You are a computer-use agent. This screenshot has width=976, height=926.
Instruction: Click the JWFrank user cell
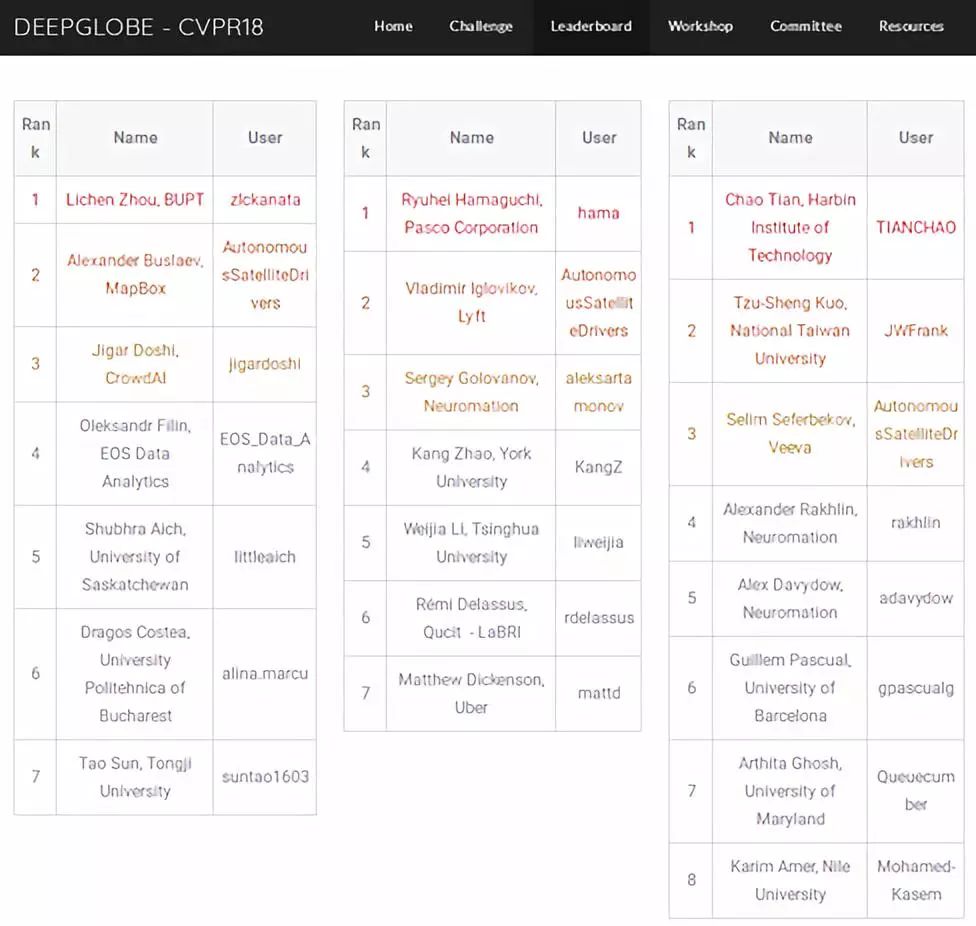click(x=916, y=330)
